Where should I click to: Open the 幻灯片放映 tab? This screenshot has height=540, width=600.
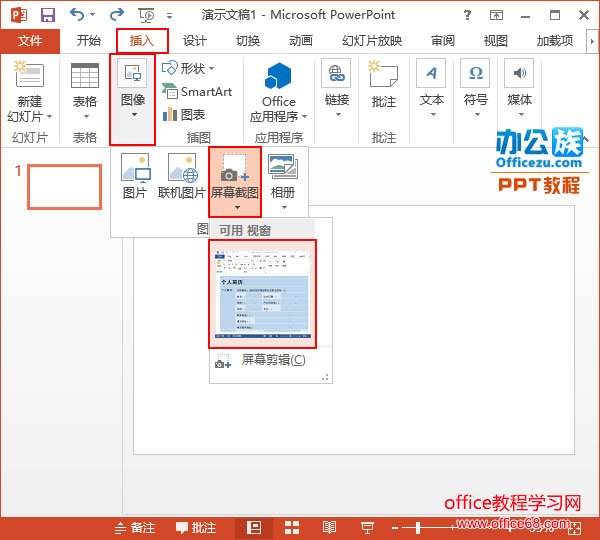tap(372, 41)
